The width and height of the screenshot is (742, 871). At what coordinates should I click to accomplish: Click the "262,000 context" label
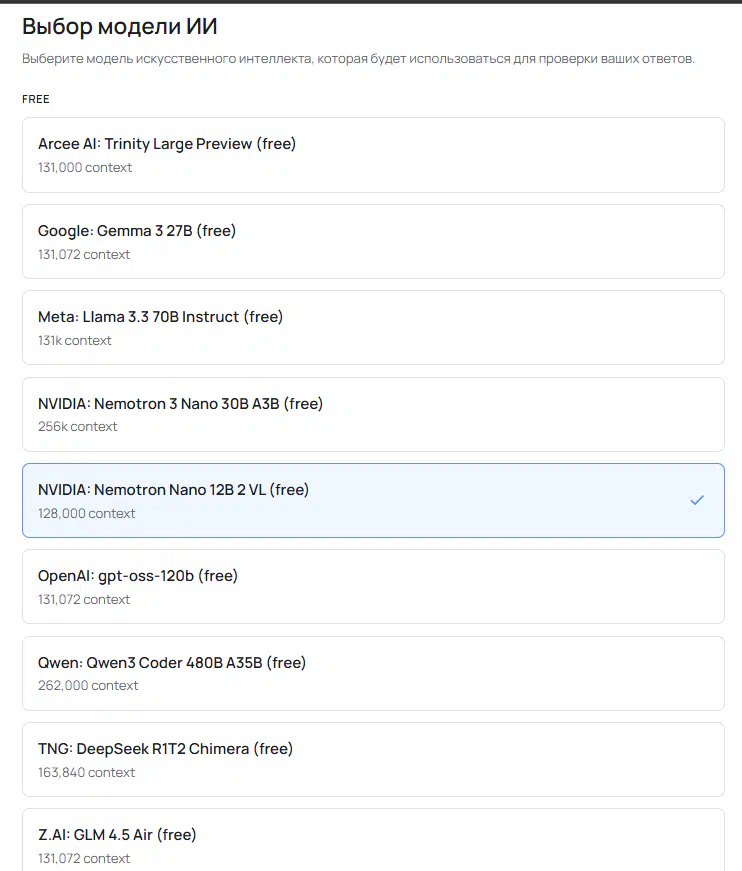coord(88,686)
